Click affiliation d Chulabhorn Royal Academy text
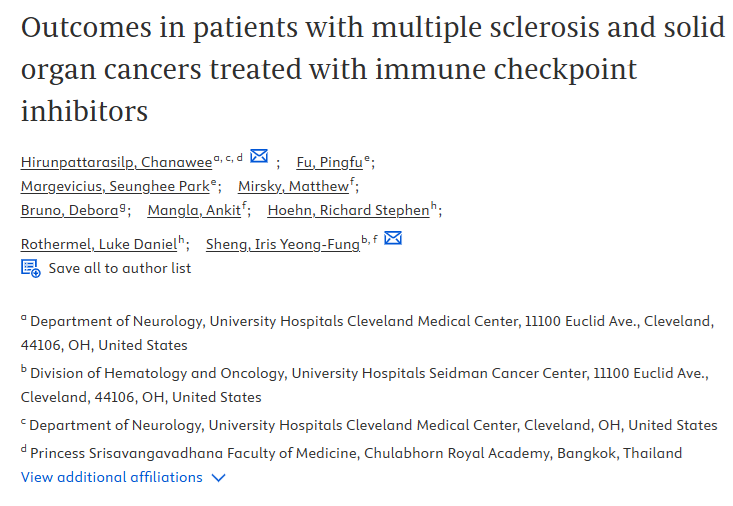The height and width of the screenshot is (506, 733). 352,453
